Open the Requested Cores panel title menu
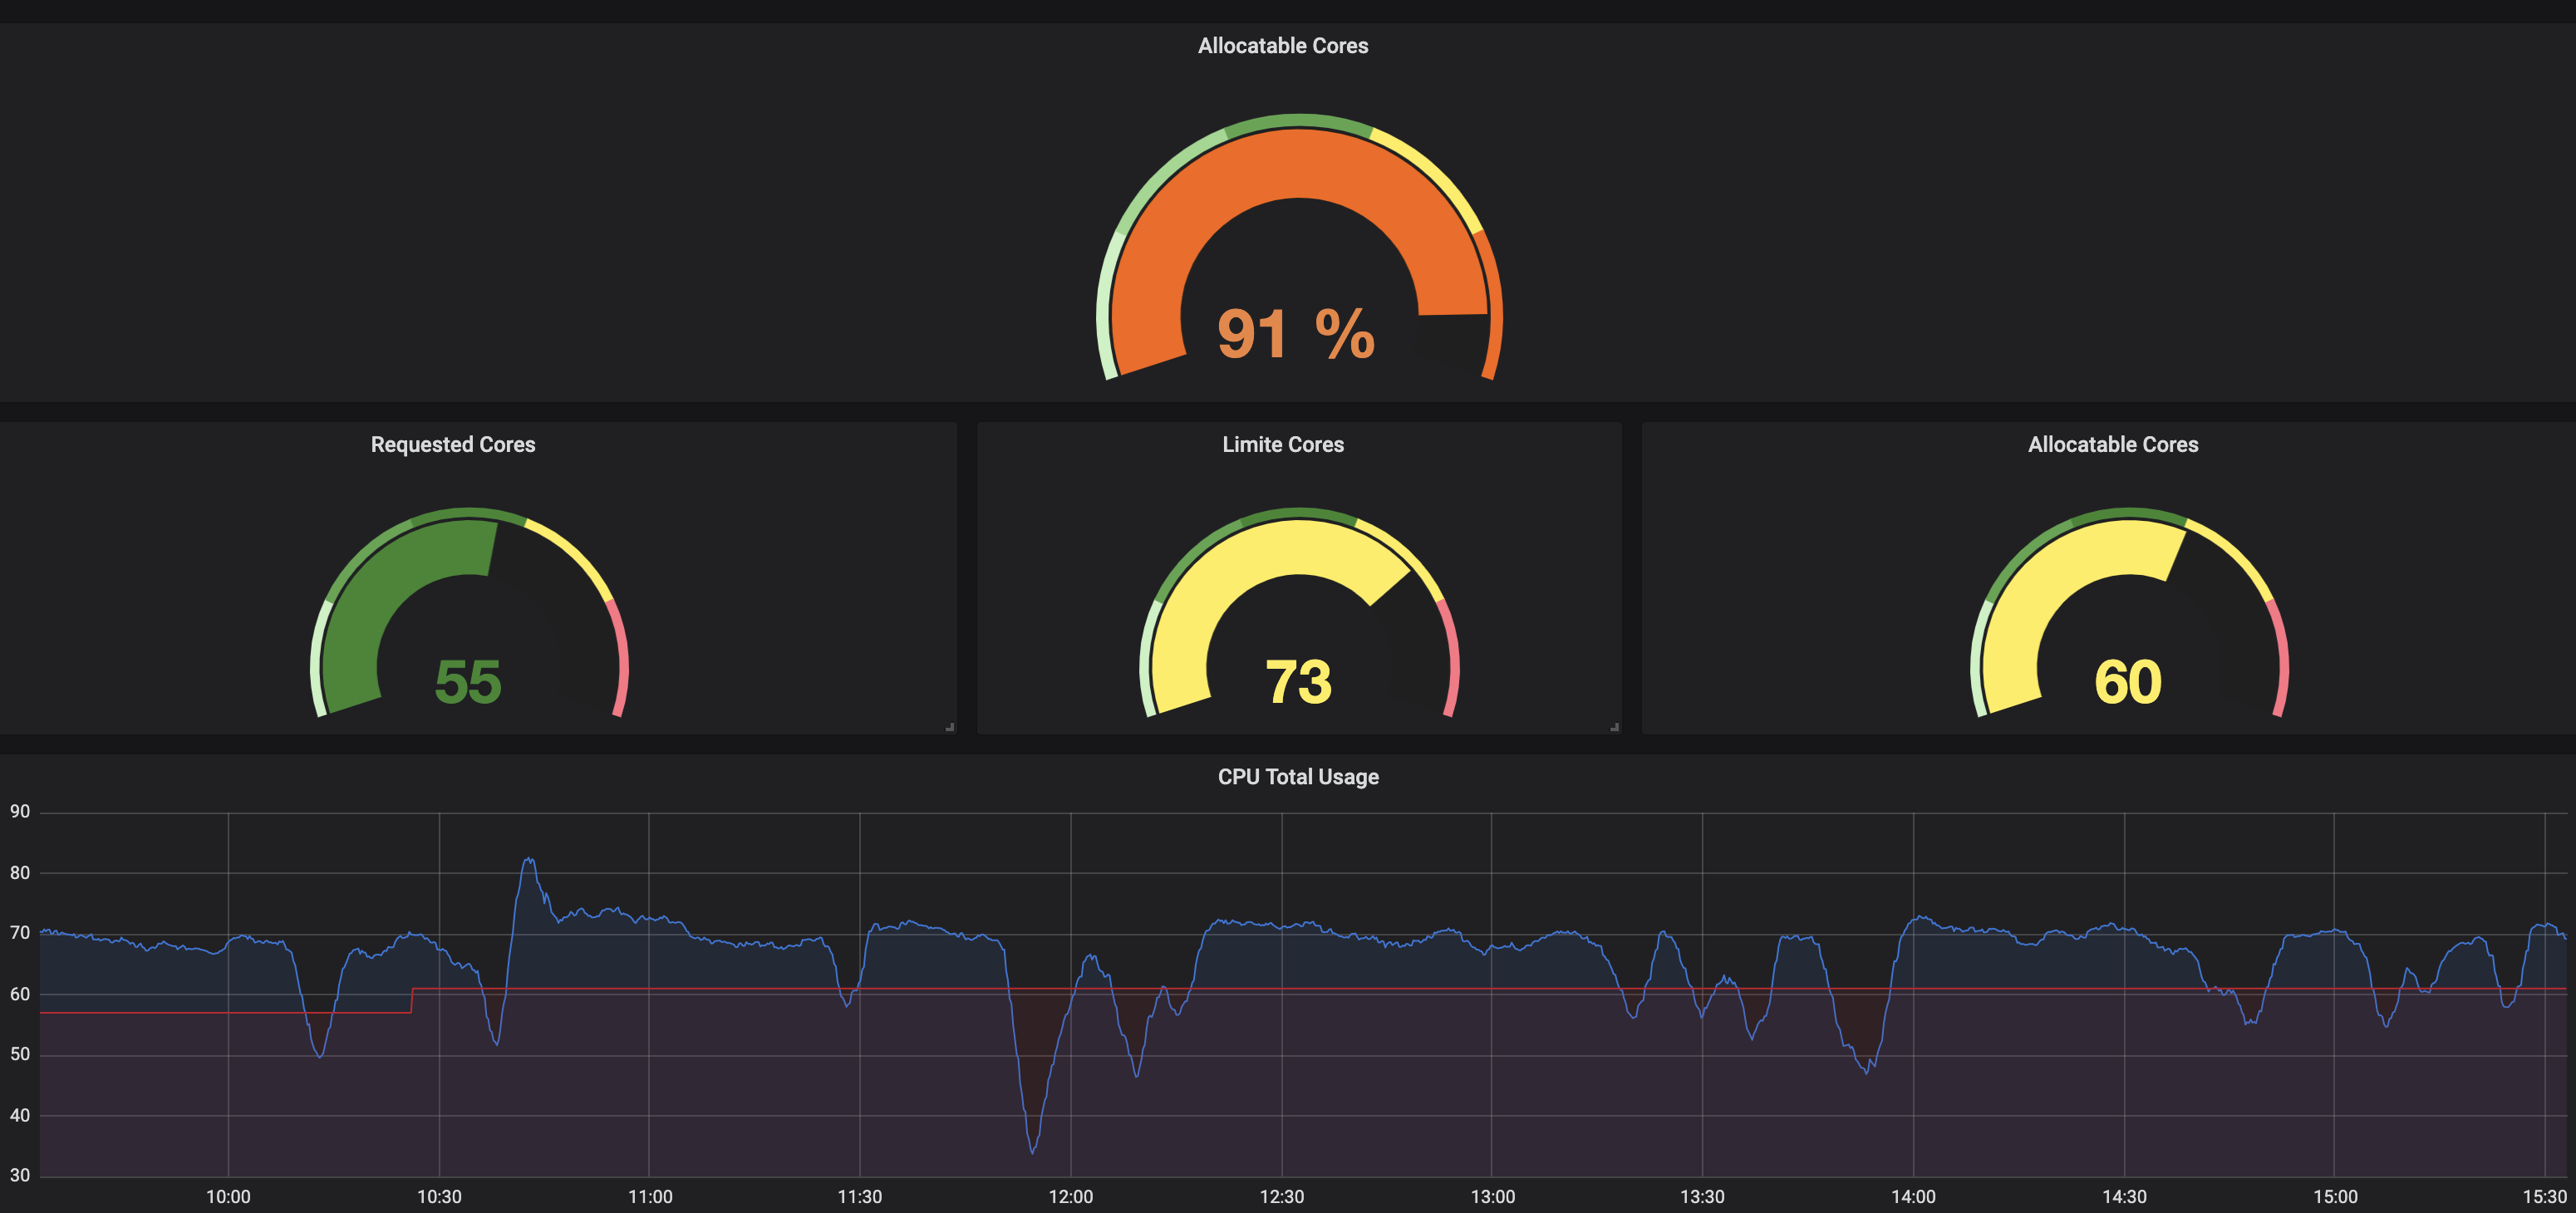Screen dimensions: 2576x1213 coord(453,444)
